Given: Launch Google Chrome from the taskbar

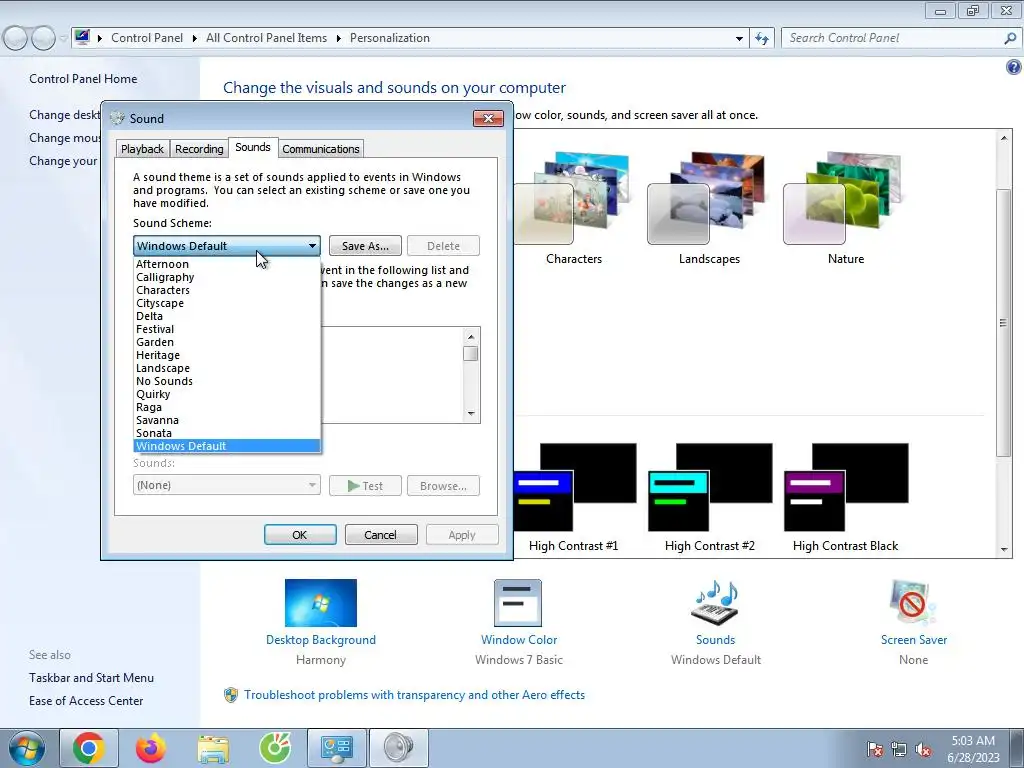Looking at the screenshot, I should click(x=88, y=748).
